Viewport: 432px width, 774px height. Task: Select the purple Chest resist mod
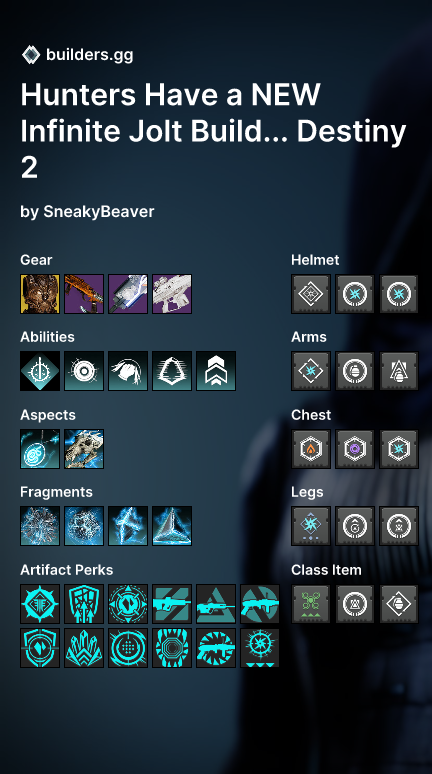(x=354, y=449)
